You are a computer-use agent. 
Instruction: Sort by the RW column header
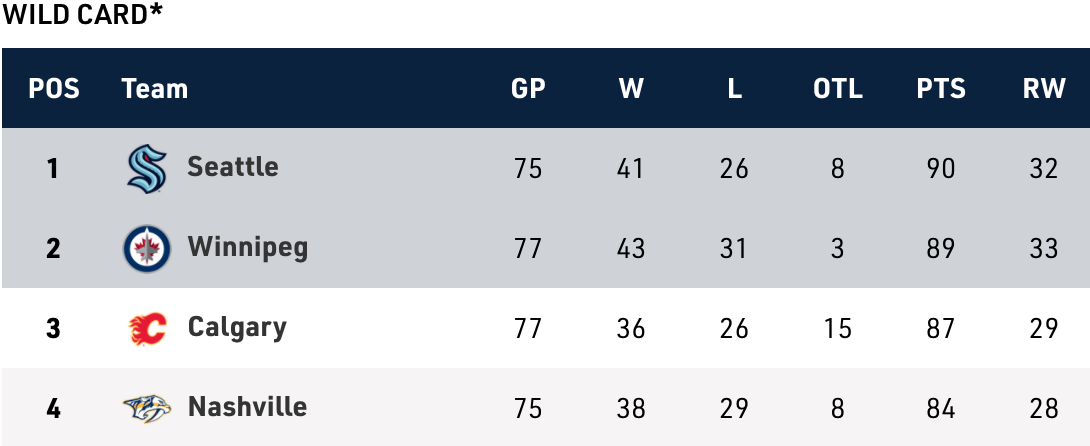(x=1044, y=89)
